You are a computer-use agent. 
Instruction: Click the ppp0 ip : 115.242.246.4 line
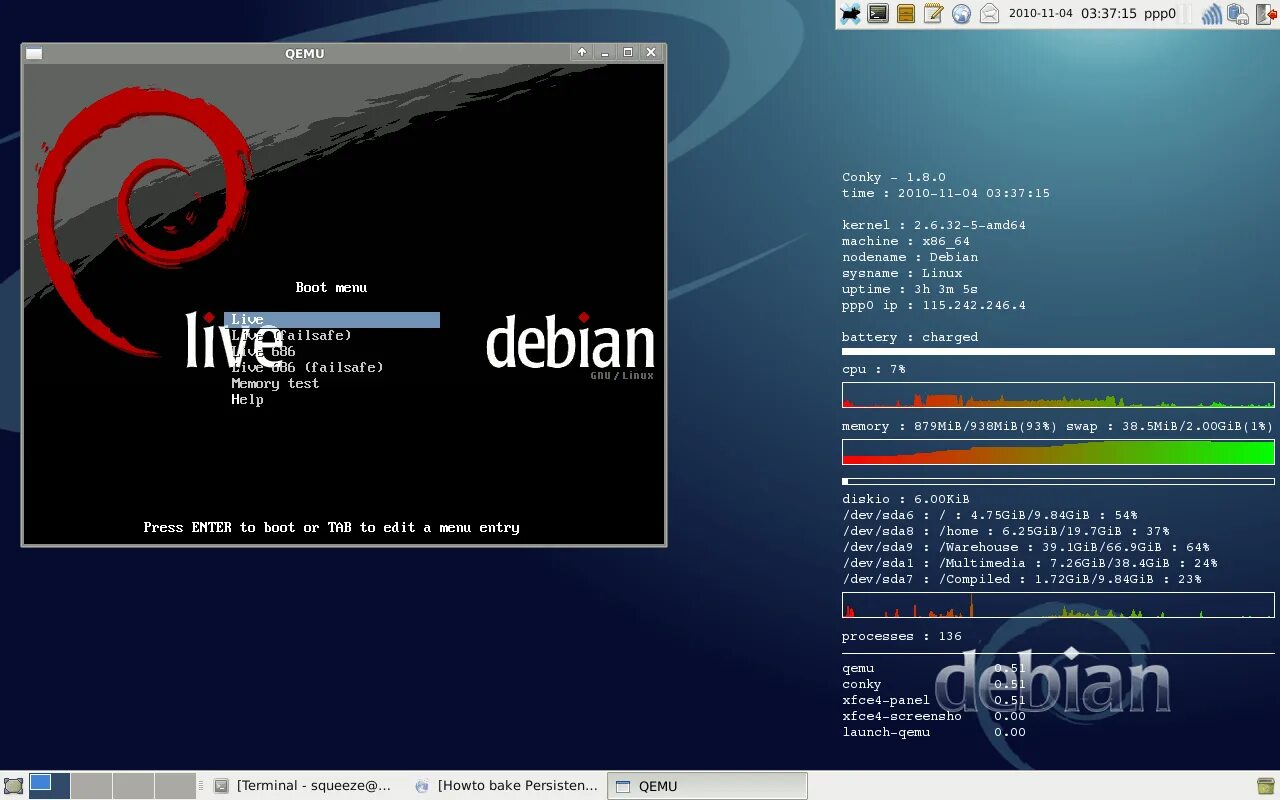pos(934,305)
